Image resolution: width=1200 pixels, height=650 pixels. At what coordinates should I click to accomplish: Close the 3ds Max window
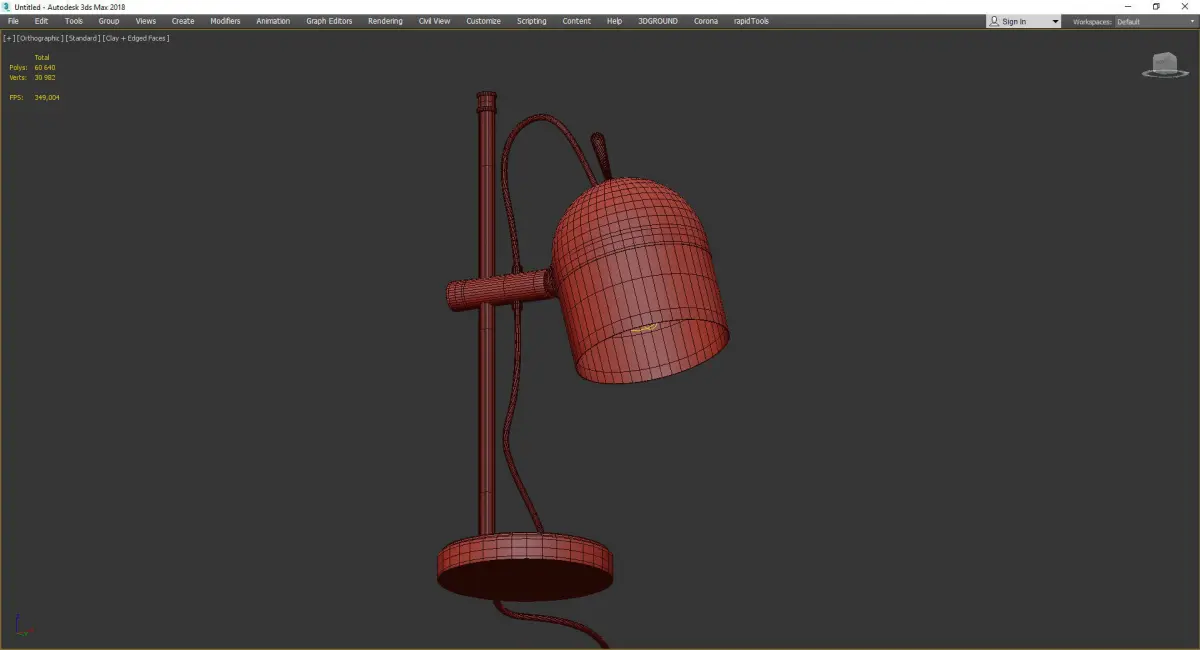click(x=1184, y=7)
